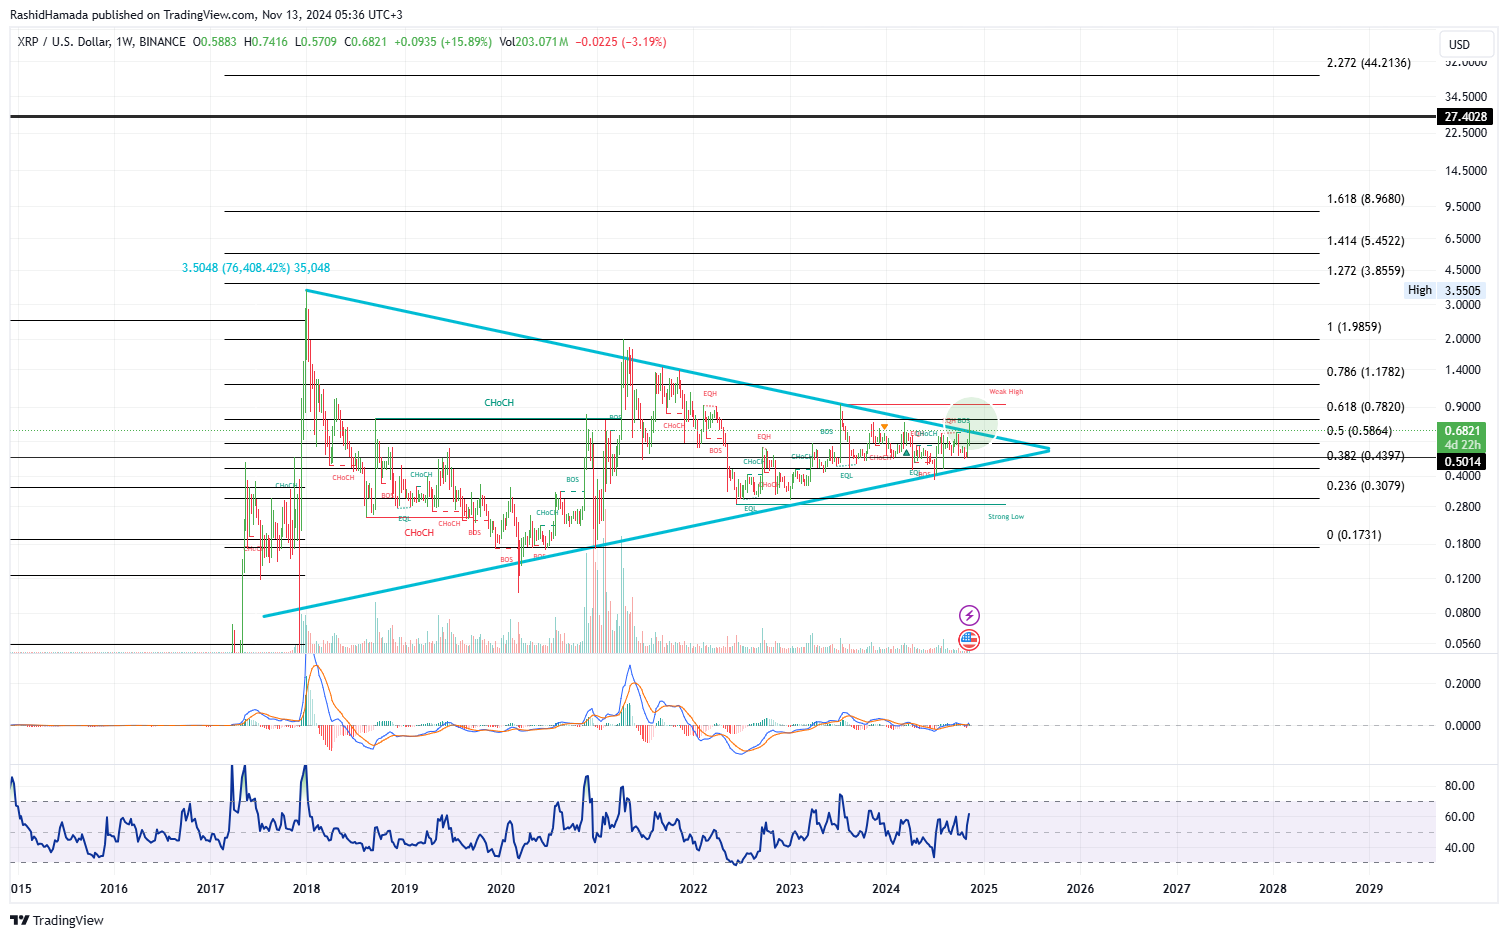Click the green 0.6821 current price label
The image size is (1508, 938).
pos(1462,431)
